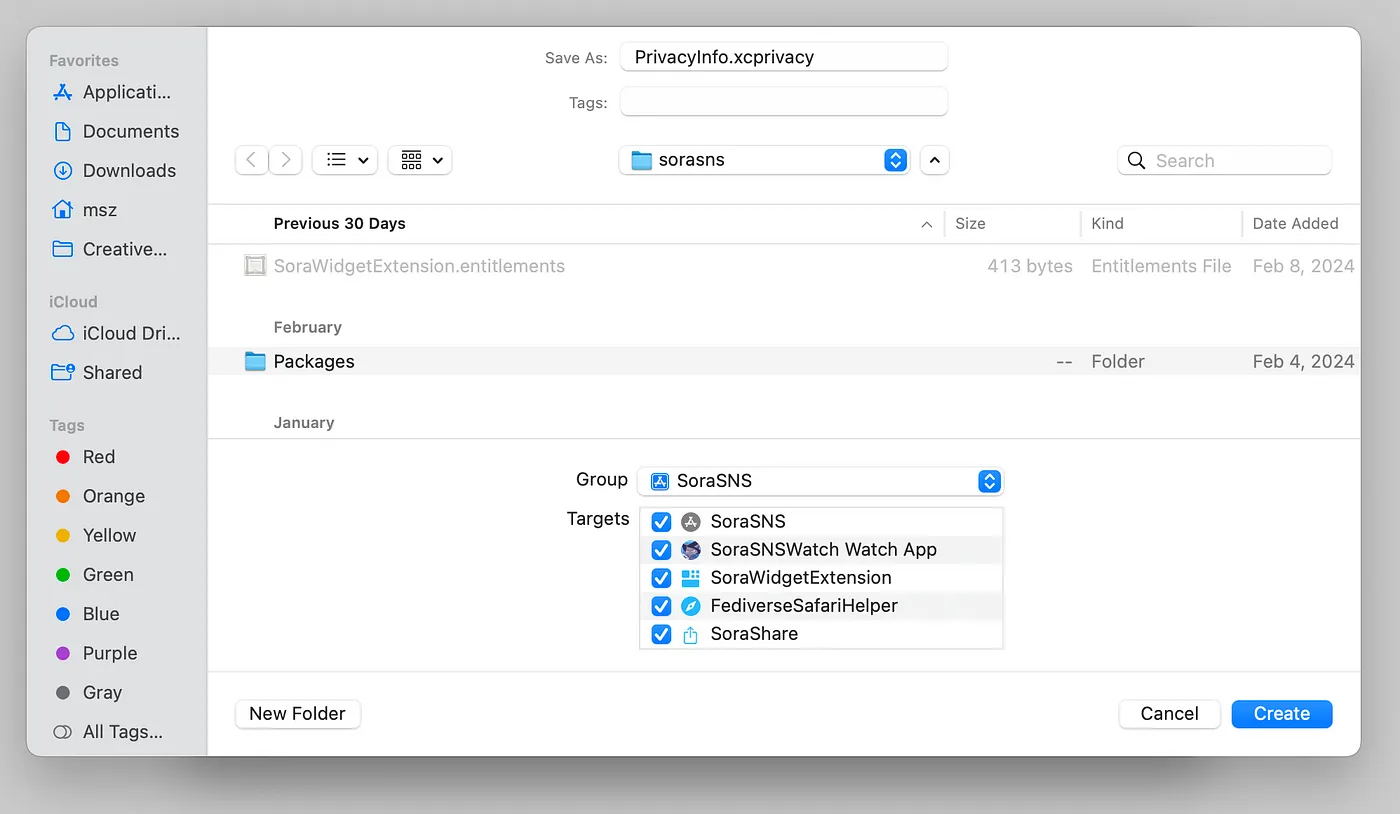
Task: Select iCloud Drive in the sidebar
Action: pyautogui.click(x=116, y=333)
